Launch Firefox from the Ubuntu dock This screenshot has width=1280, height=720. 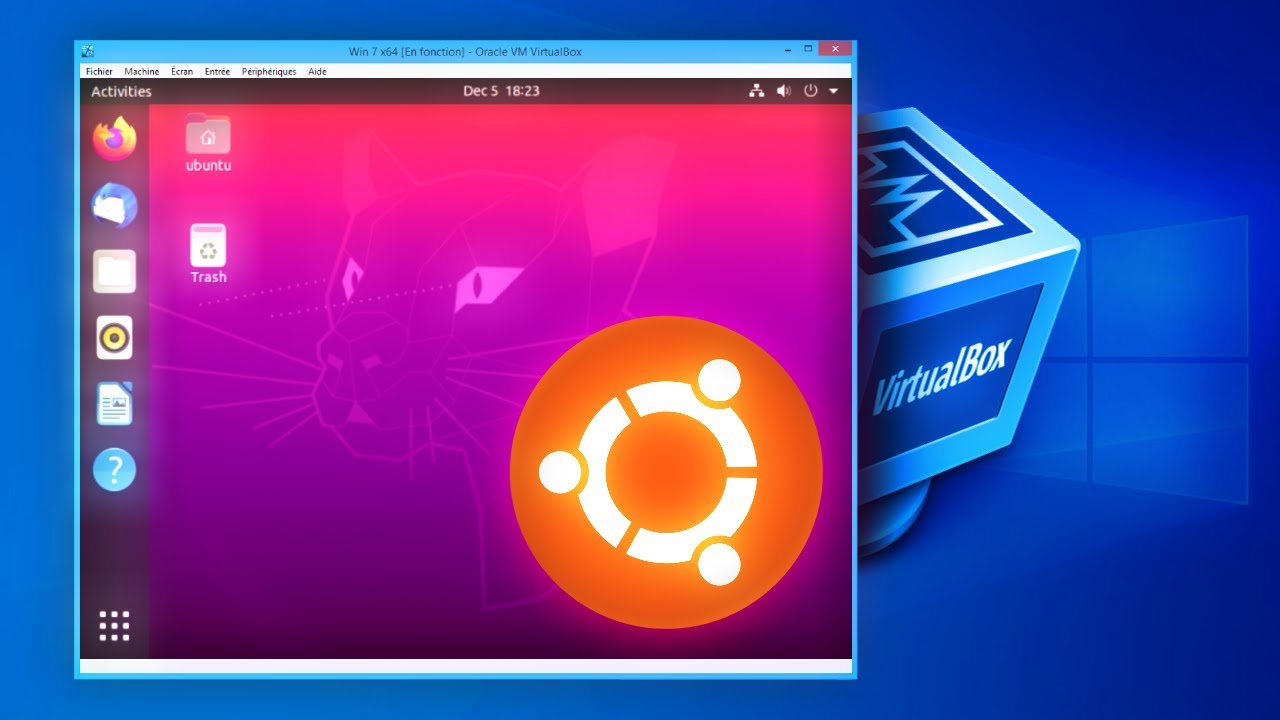(x=114, y=138)
